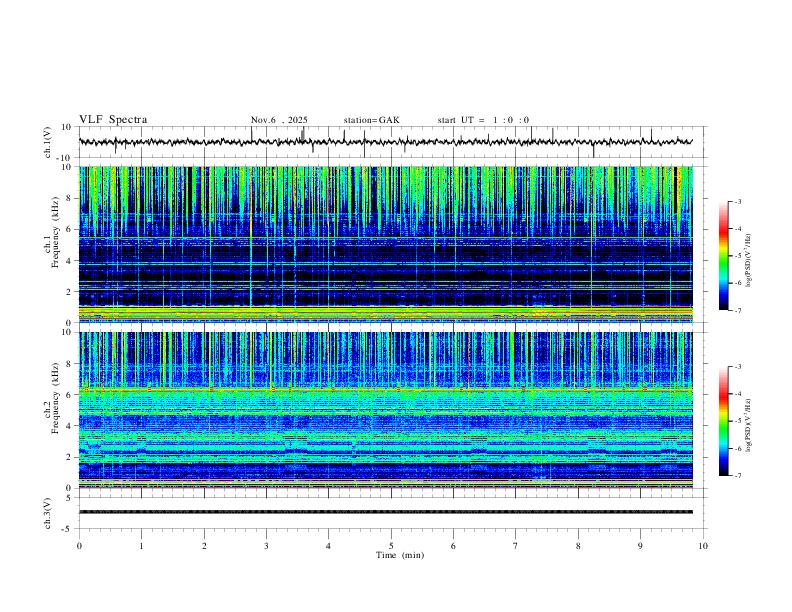
Task: Click time axis tick label "8"
Action: coord(578,546)
